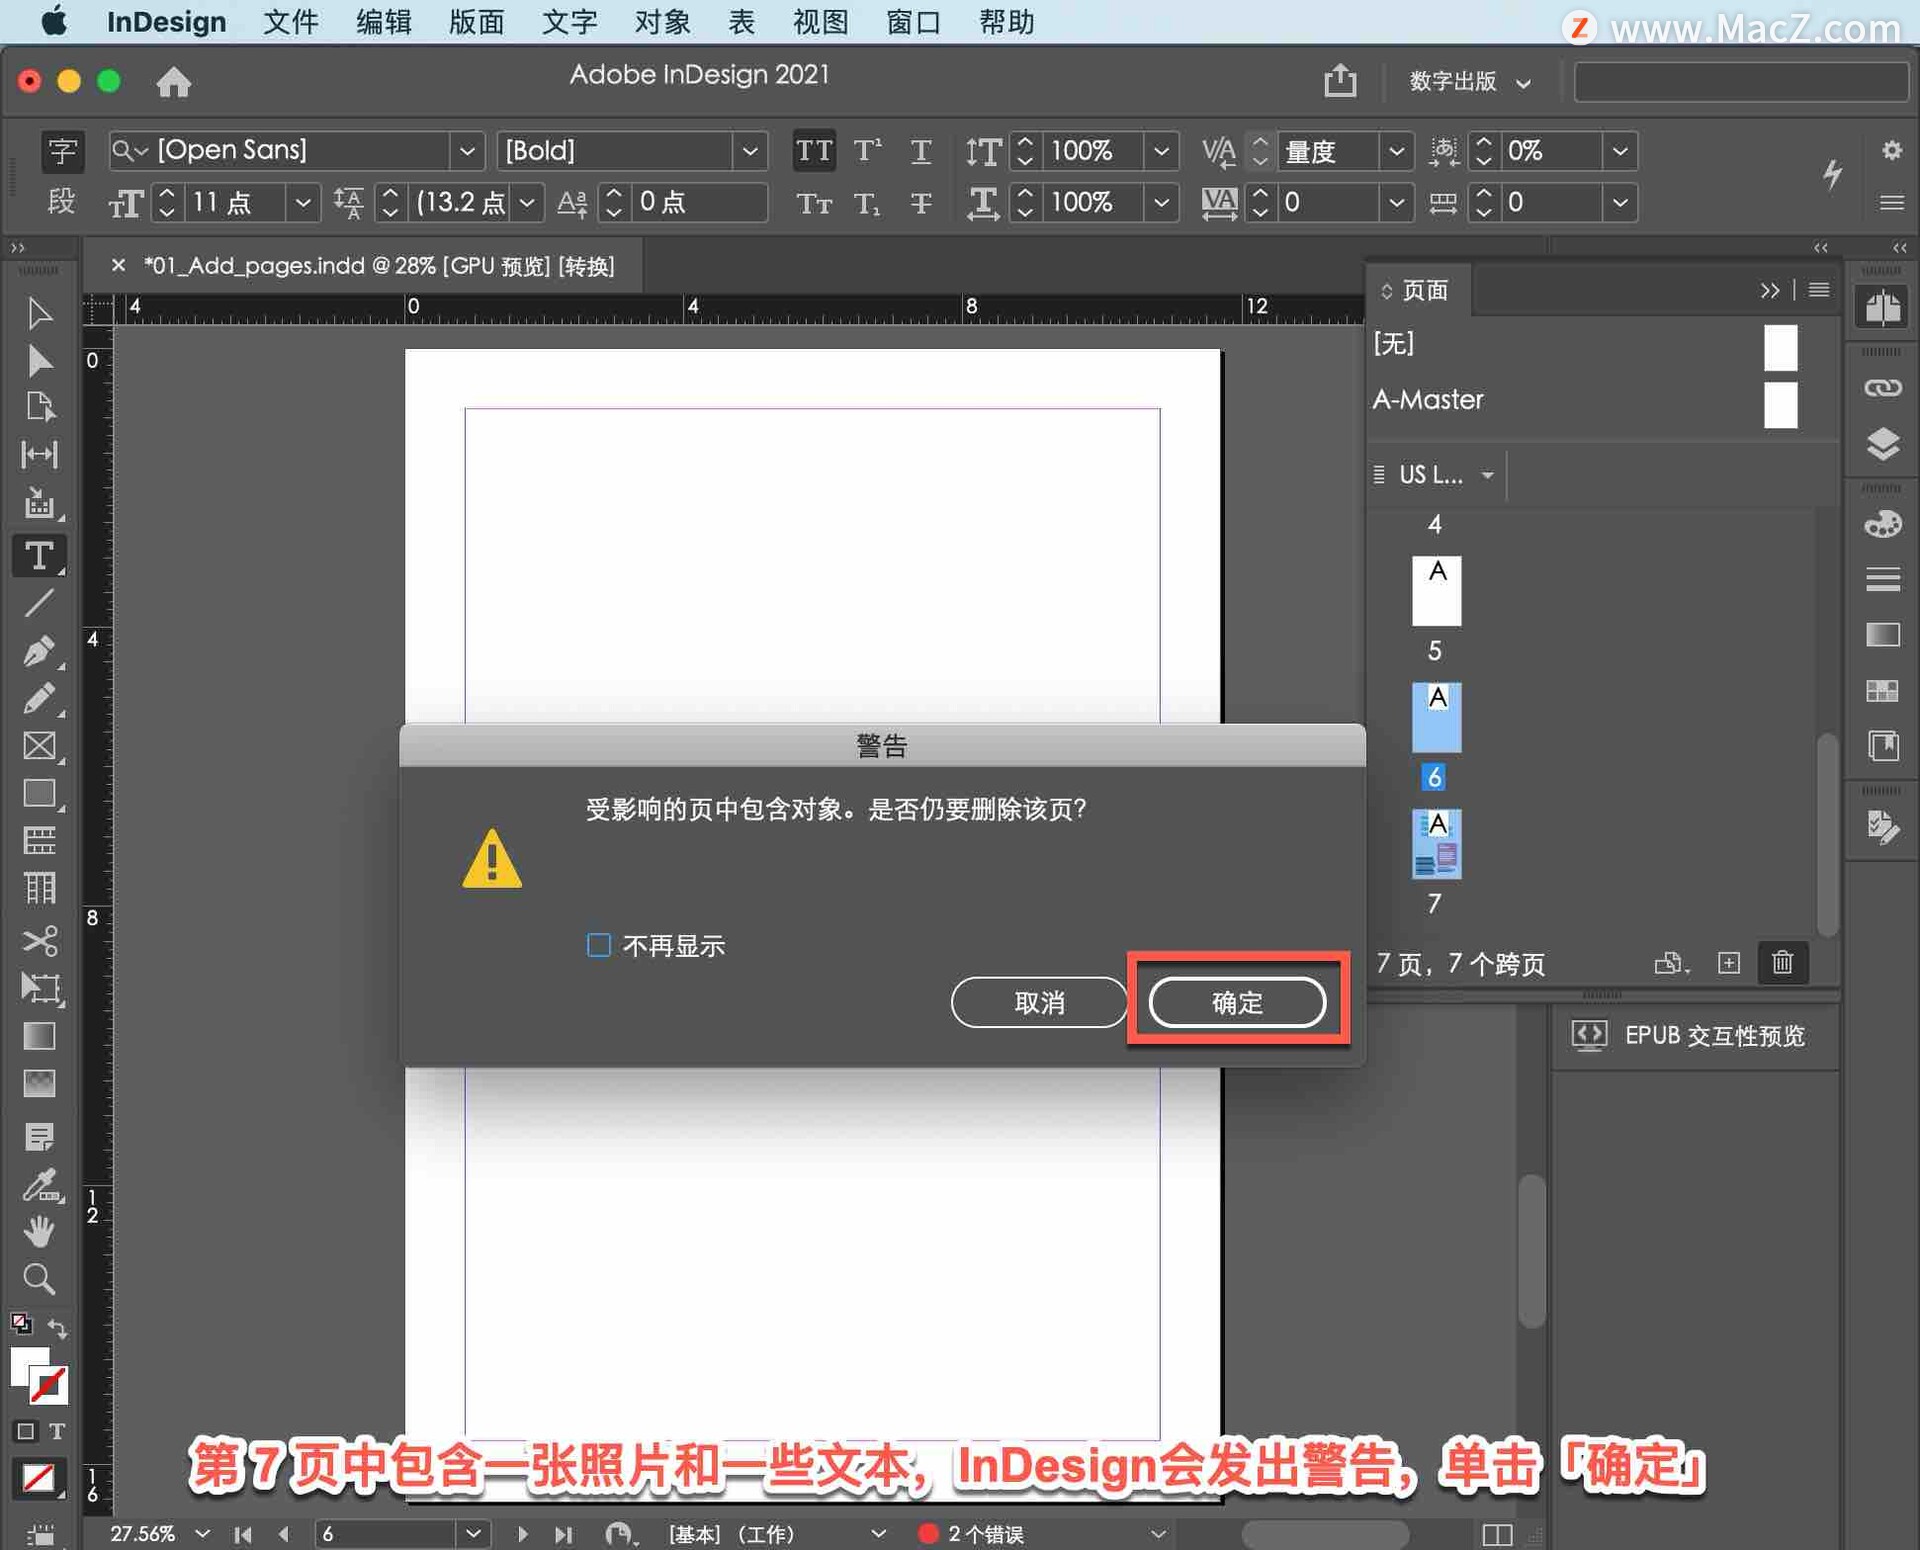Screen dimensions: 1920x1550
Task: Click the 确定 button
Action: [1237, 1002]
